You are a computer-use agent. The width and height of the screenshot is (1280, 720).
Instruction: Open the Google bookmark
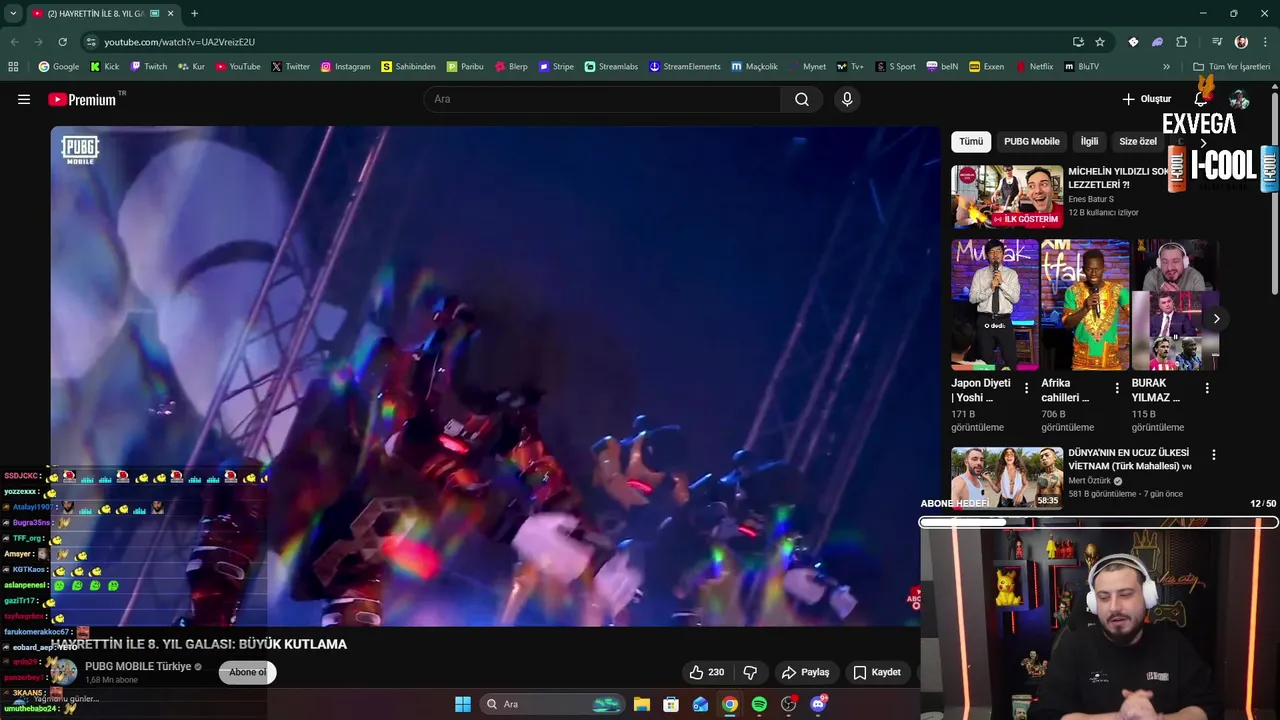pyautogui.click(x=59, y=67)
